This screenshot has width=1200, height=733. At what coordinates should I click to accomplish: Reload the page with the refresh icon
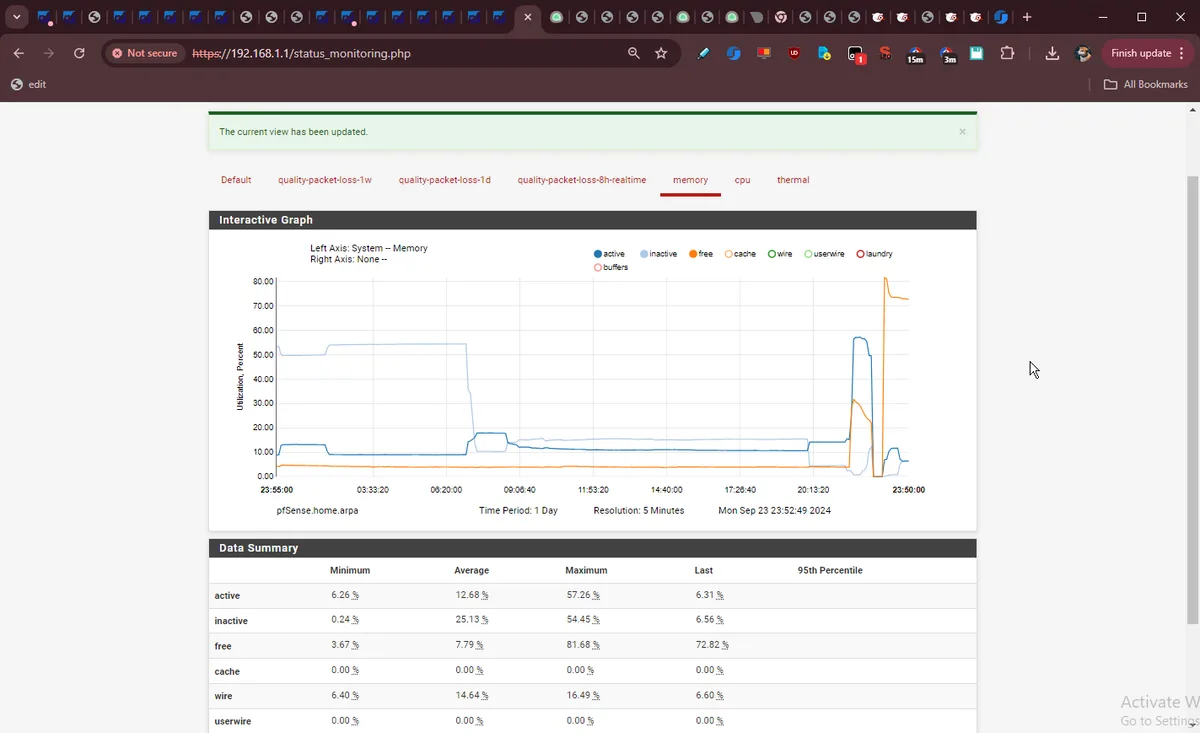79,53
